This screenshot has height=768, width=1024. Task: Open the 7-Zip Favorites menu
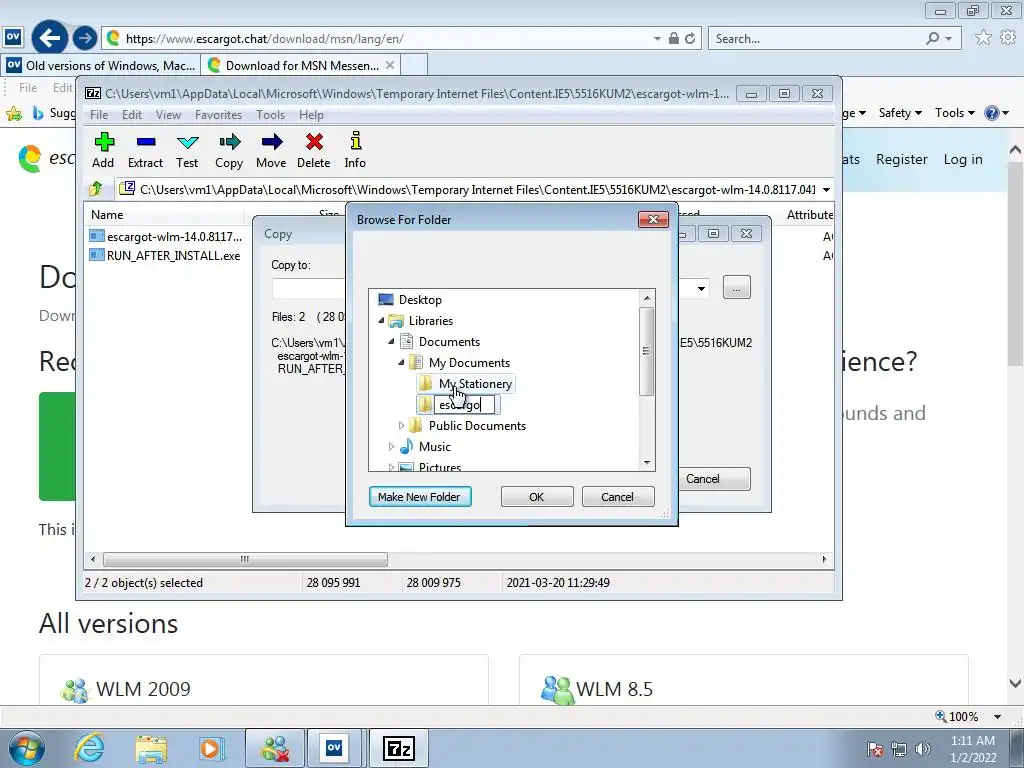[218, 114]
